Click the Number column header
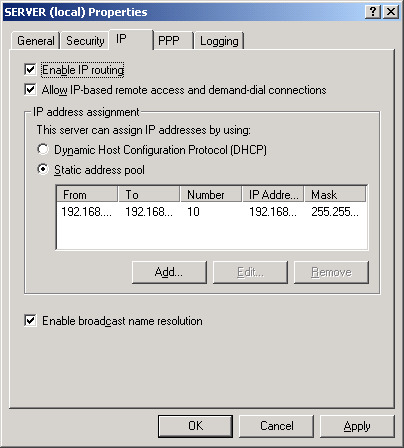 (211, 194)
